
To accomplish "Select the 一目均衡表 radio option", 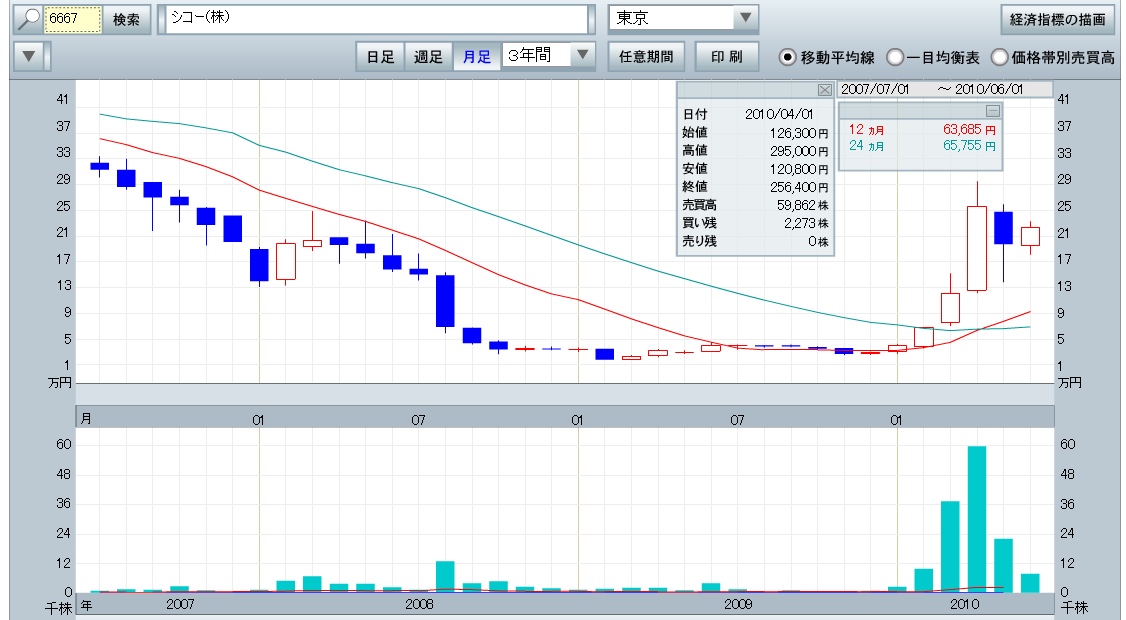I will click(896, 57).
